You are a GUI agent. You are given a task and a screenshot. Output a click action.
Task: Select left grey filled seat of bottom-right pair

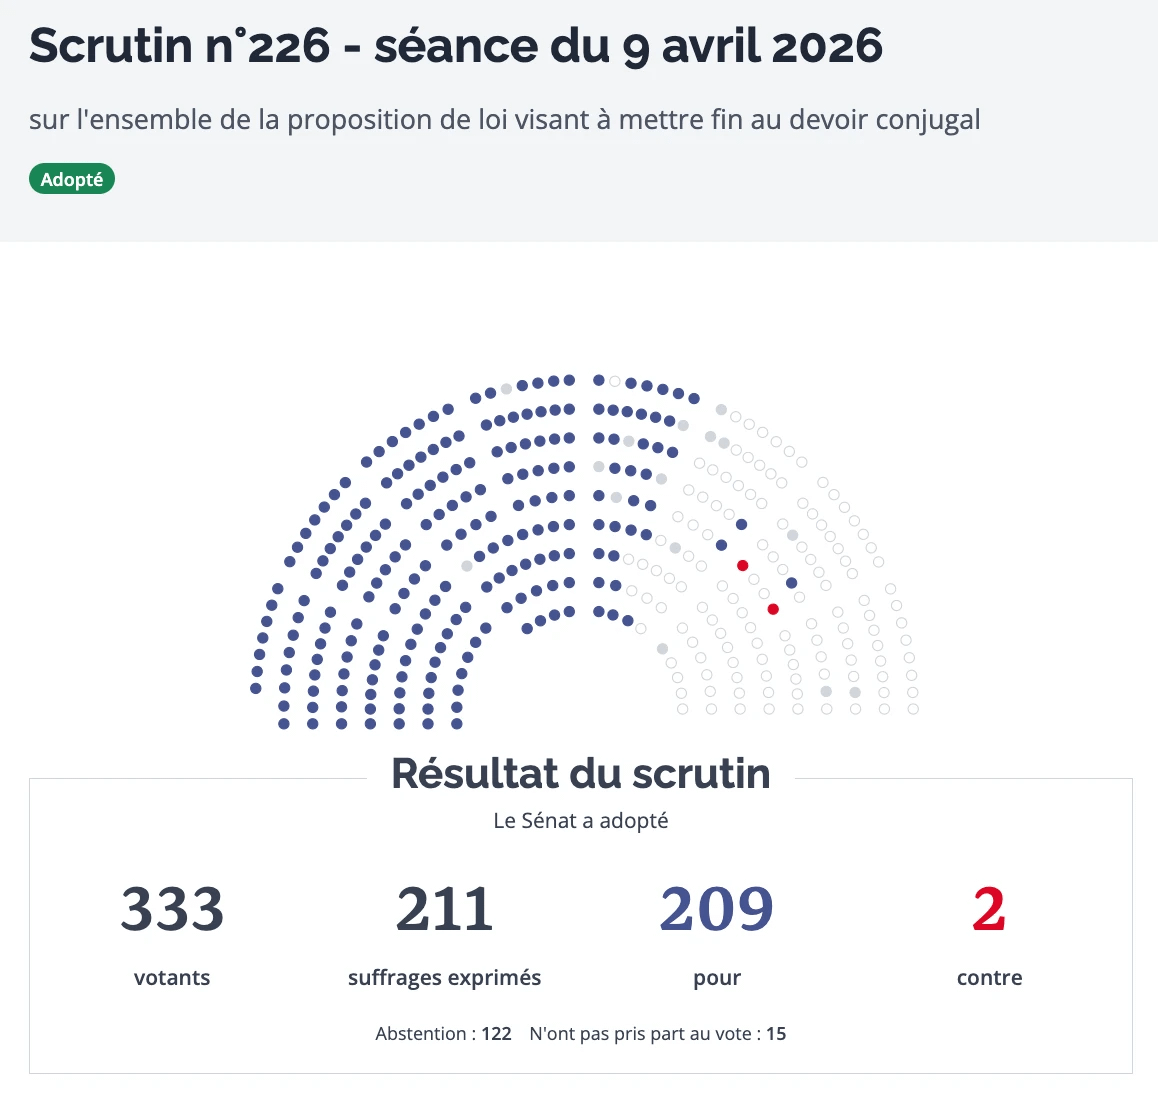826,692
